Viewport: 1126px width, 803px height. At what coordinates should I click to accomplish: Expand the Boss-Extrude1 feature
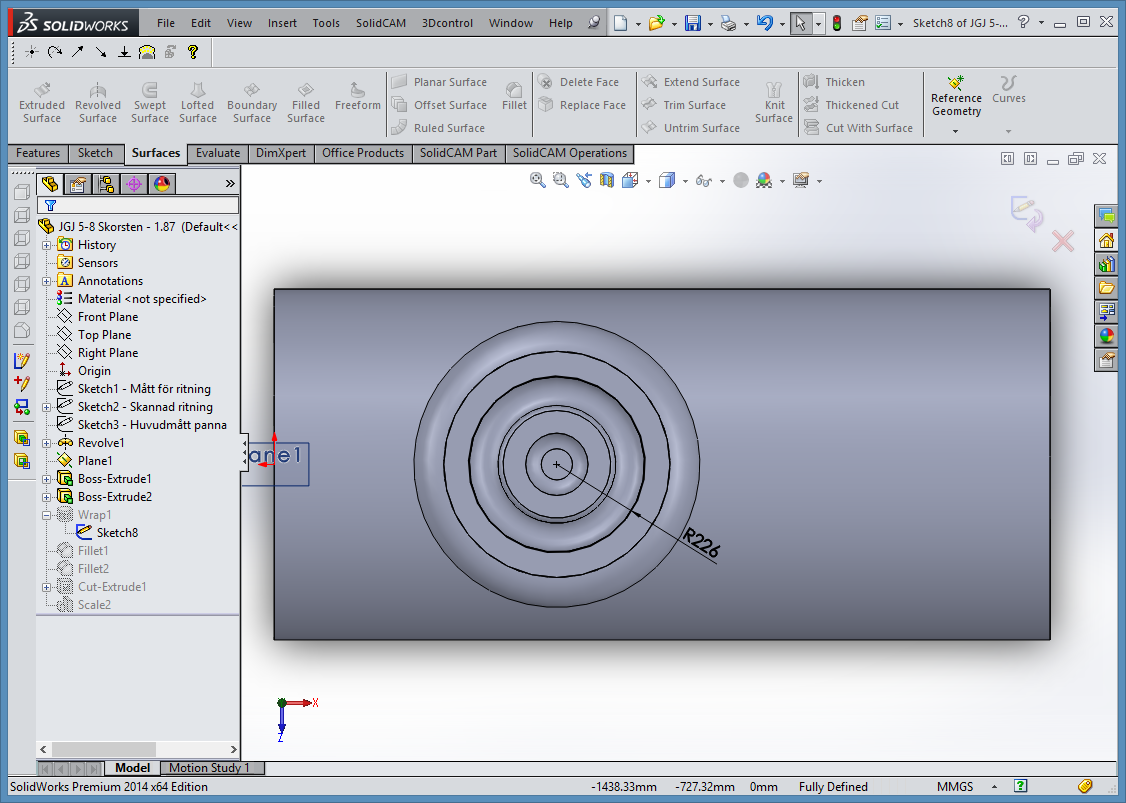(47, 479)
